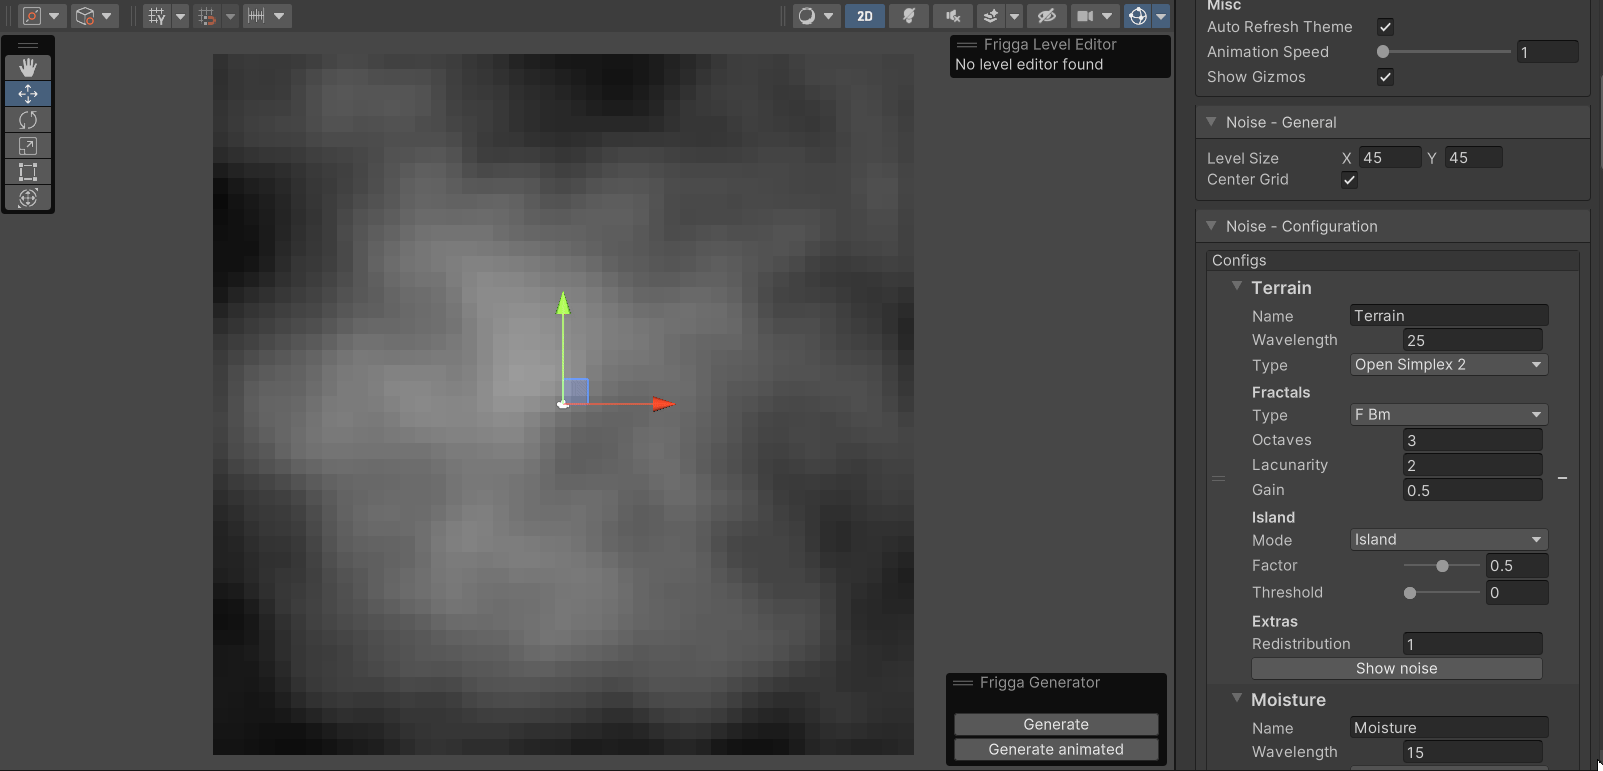The image size is (1603, 771).
Task: Toggle 2D view mode
Action: point(865,16)
